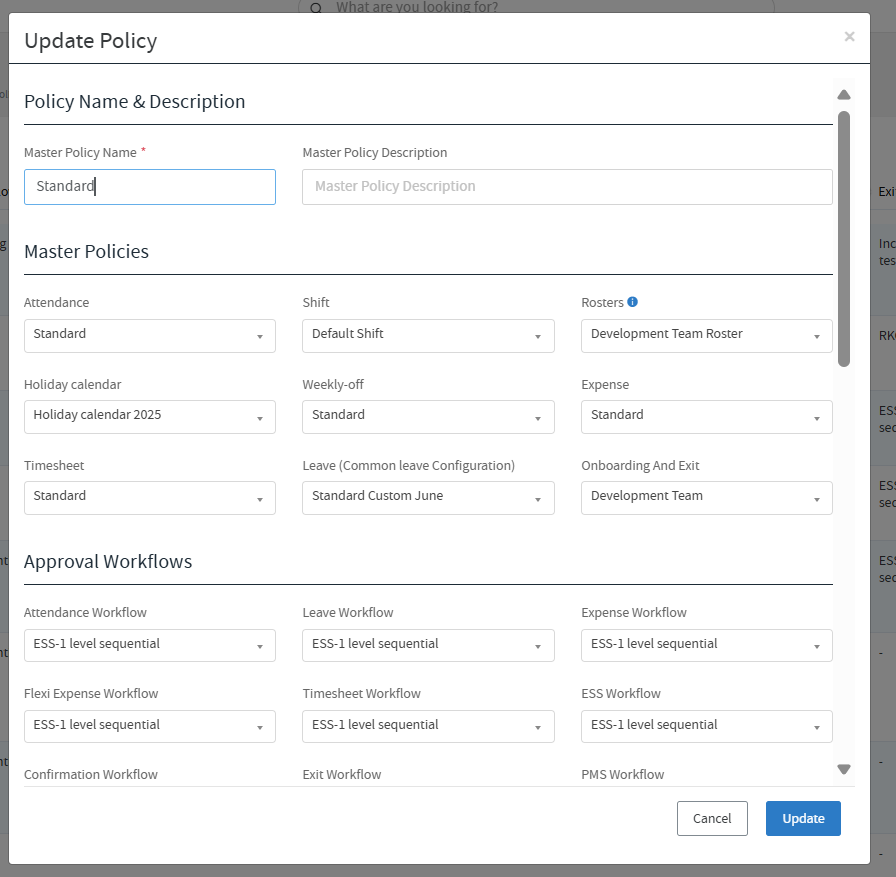Viewport: 896px width, 877px height.
Task: Open the Weekly-off dropdown
Action: (428, 416)
